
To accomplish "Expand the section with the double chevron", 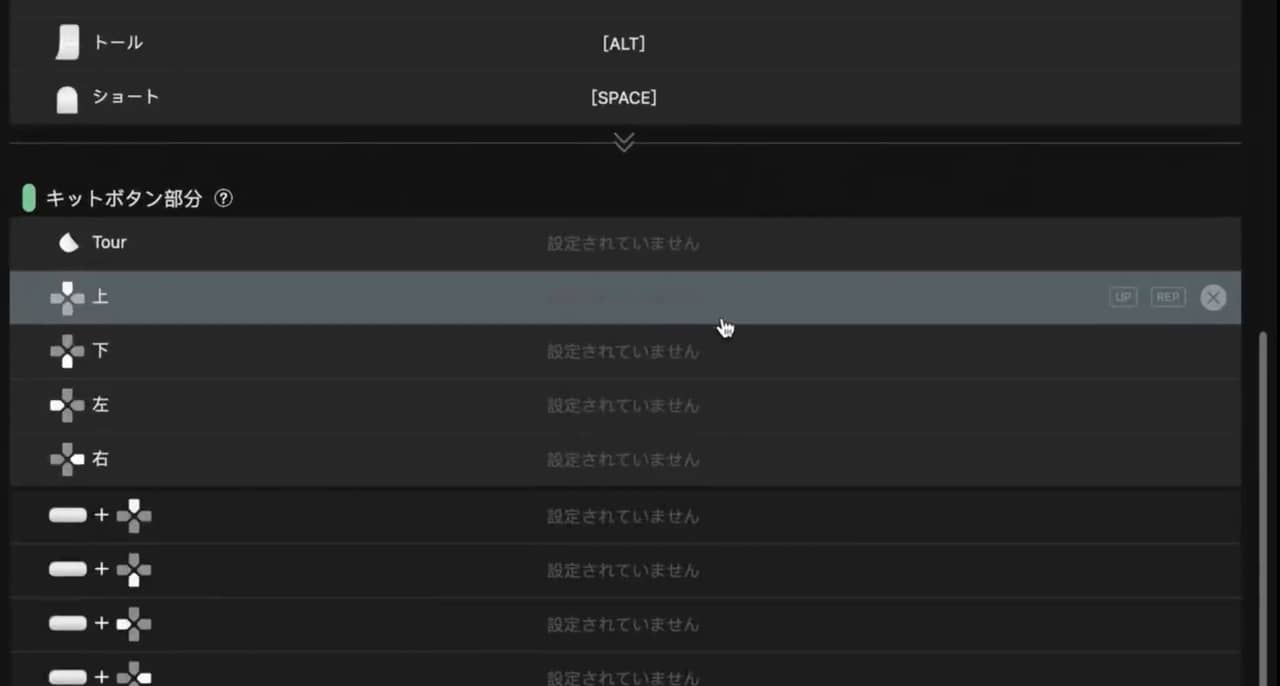I will click(x=624, y=142).
